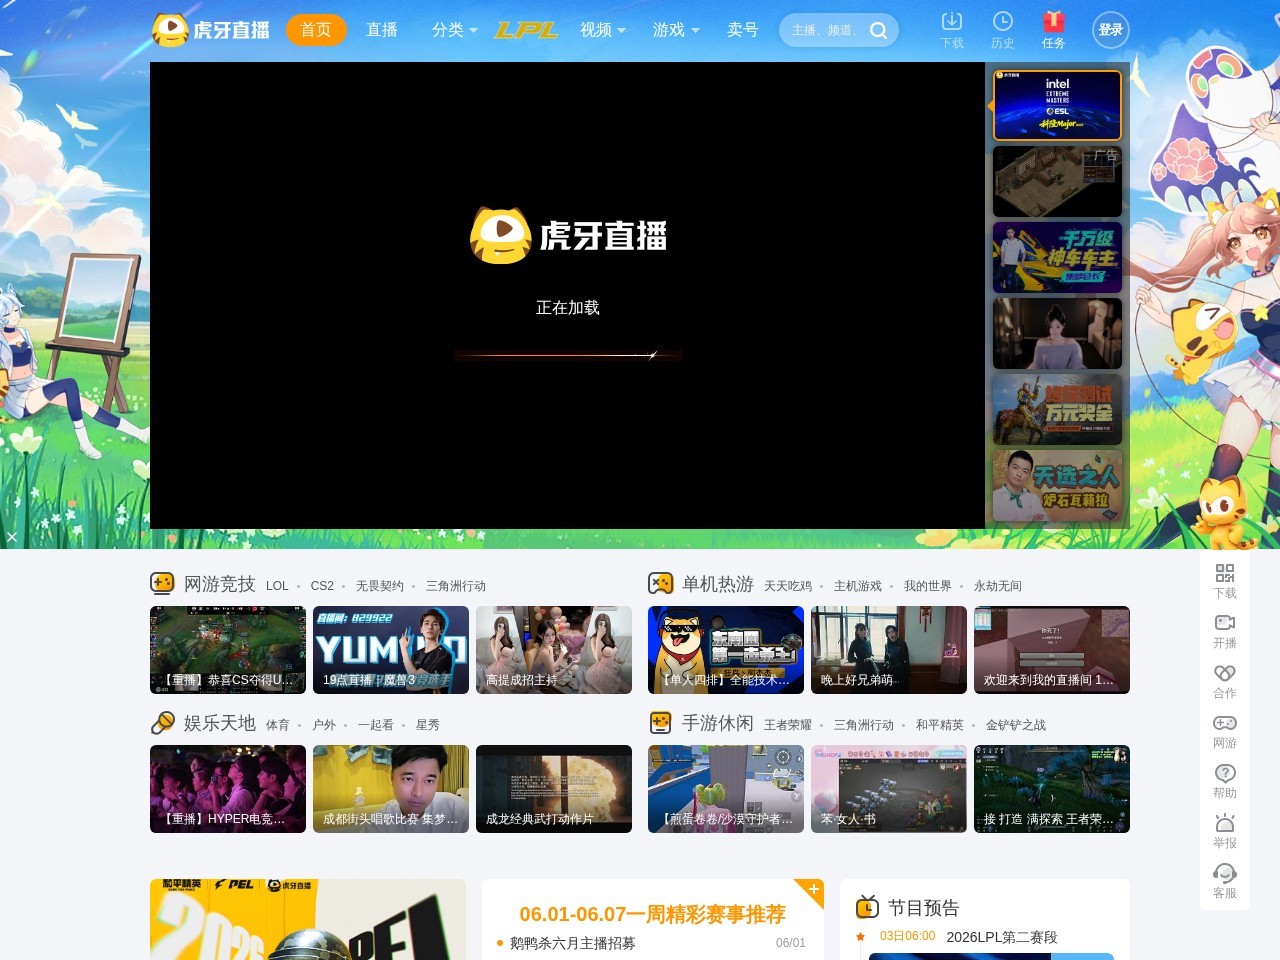Image resolution: width=1280 pixels, height=960 pixels.
Task: Open 客服 customer service headset icon
Action: click(x=1225, y=873)
